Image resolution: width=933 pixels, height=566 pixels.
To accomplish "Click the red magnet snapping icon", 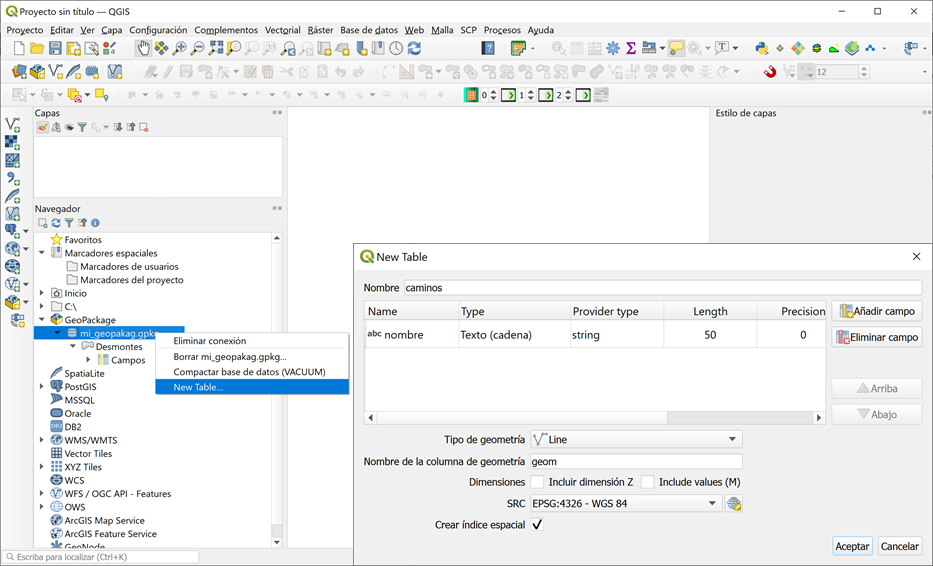I will (x=770, y=72).
